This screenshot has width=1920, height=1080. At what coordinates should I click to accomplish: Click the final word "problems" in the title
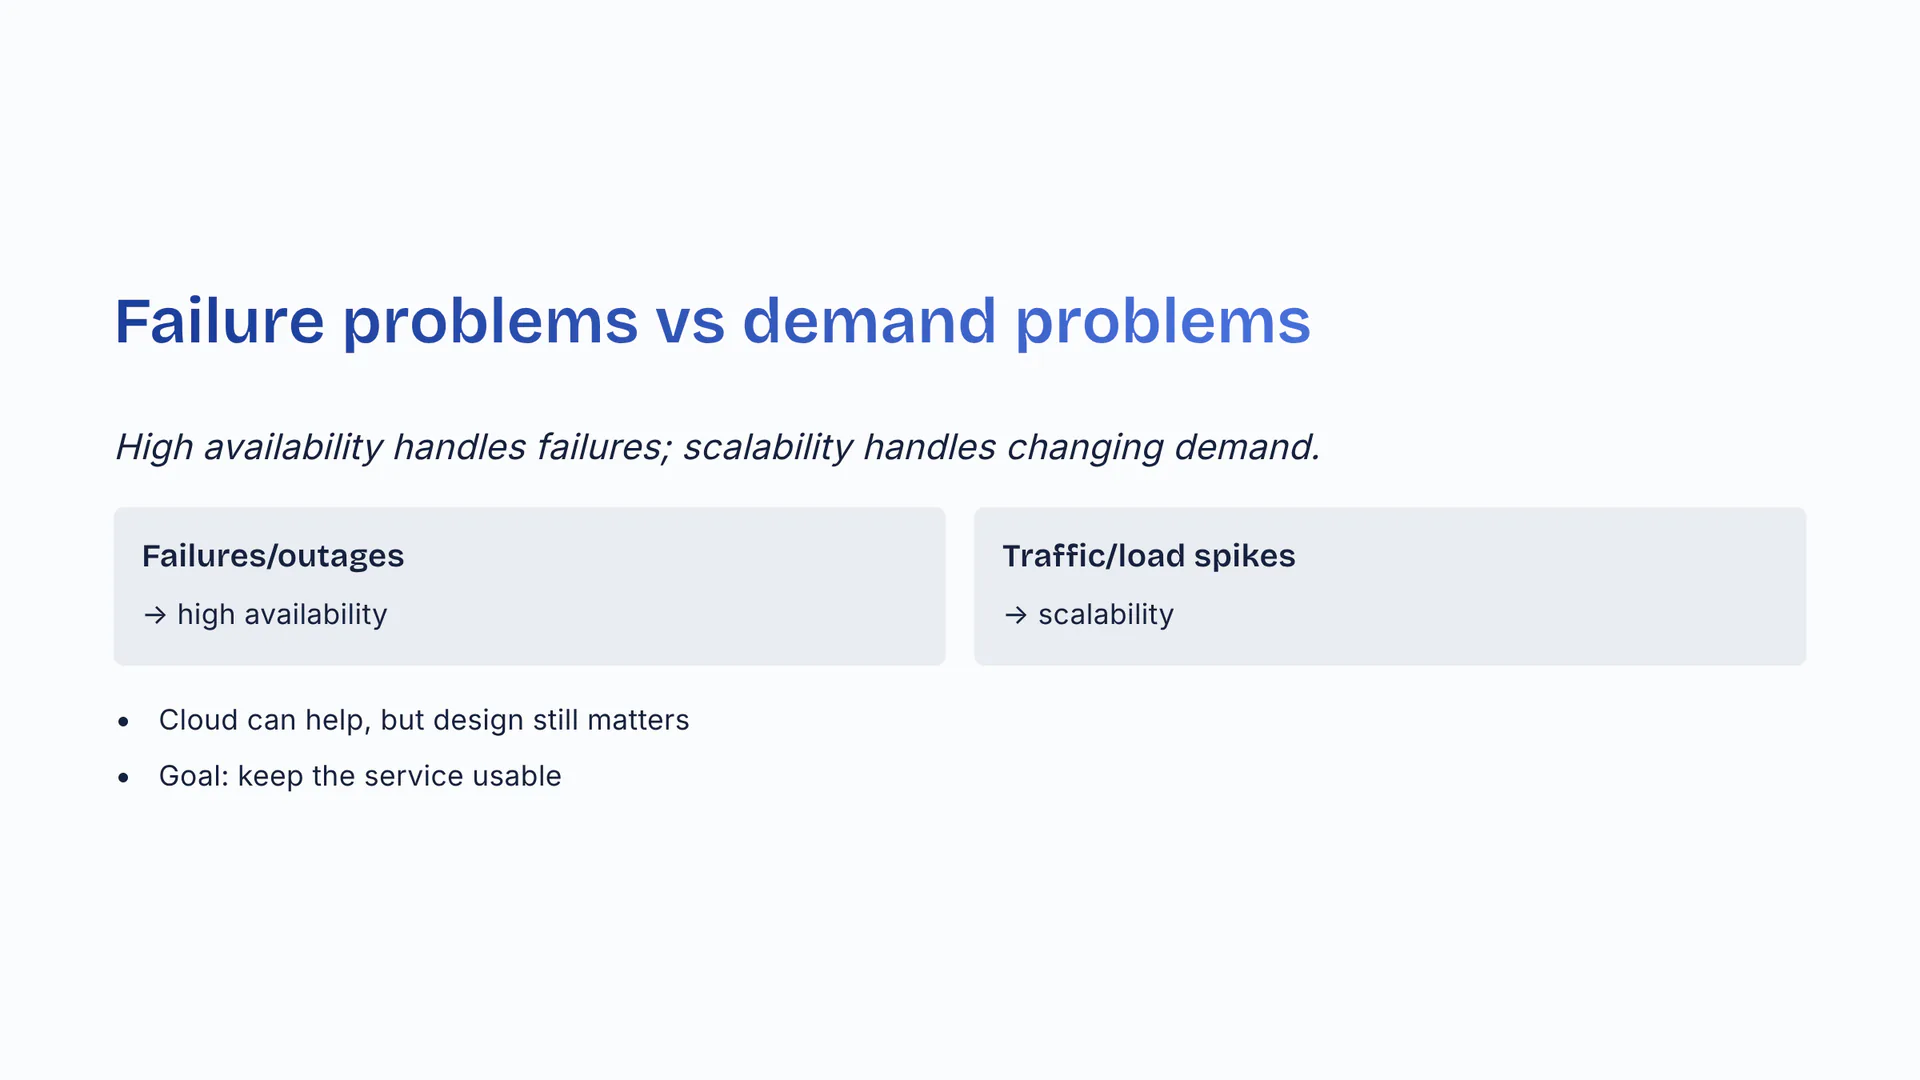point(1162,322)
